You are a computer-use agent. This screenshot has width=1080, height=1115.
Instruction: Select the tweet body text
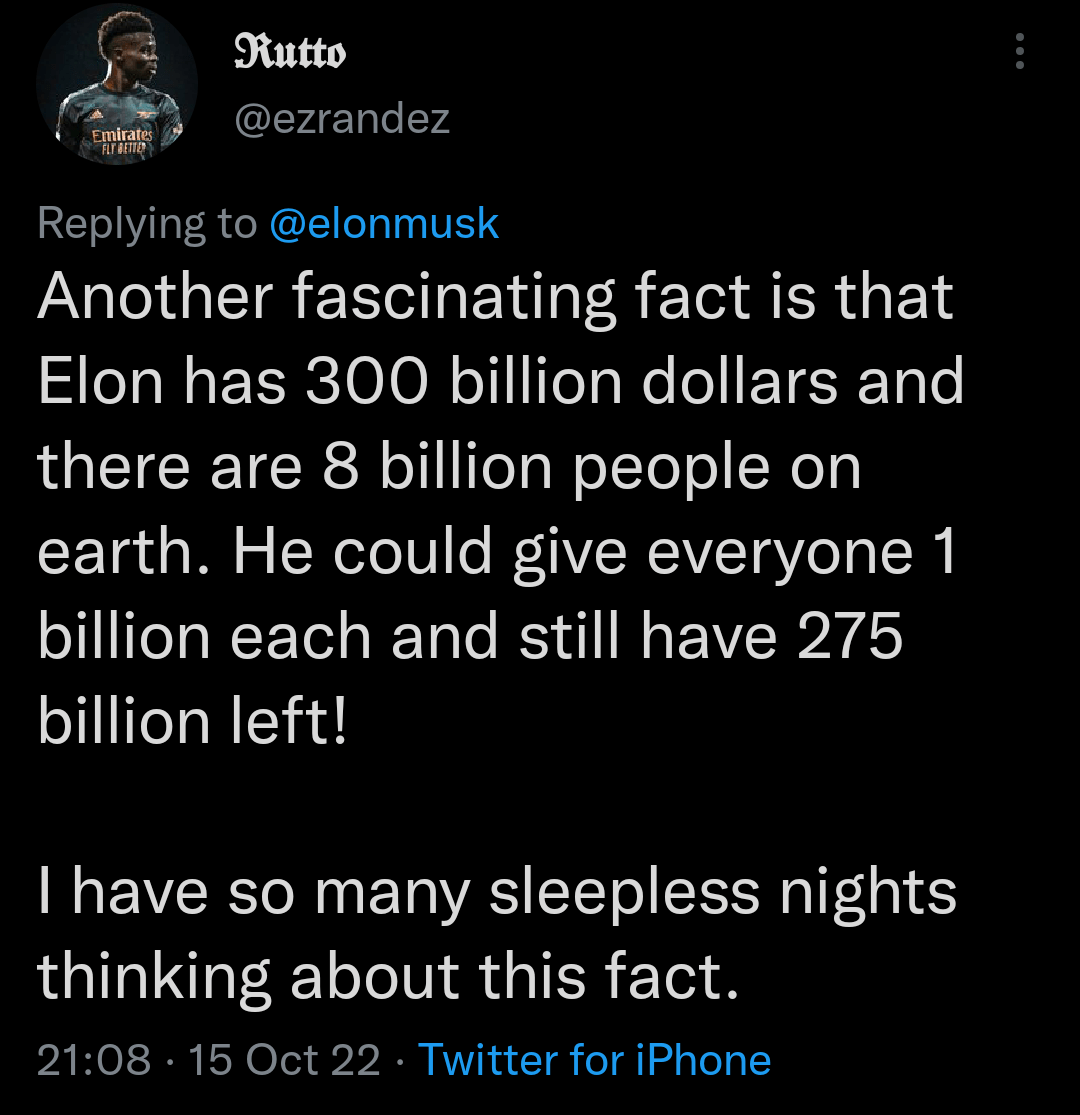(x=500, y=500)
